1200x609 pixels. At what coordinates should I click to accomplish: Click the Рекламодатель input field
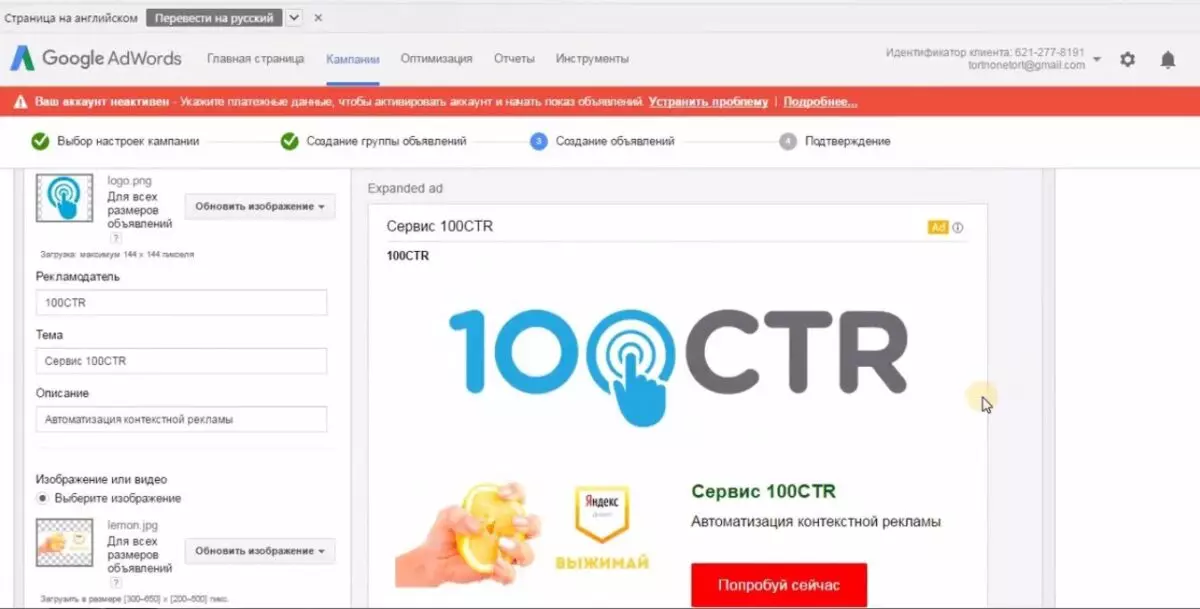[x=181, y=303]
